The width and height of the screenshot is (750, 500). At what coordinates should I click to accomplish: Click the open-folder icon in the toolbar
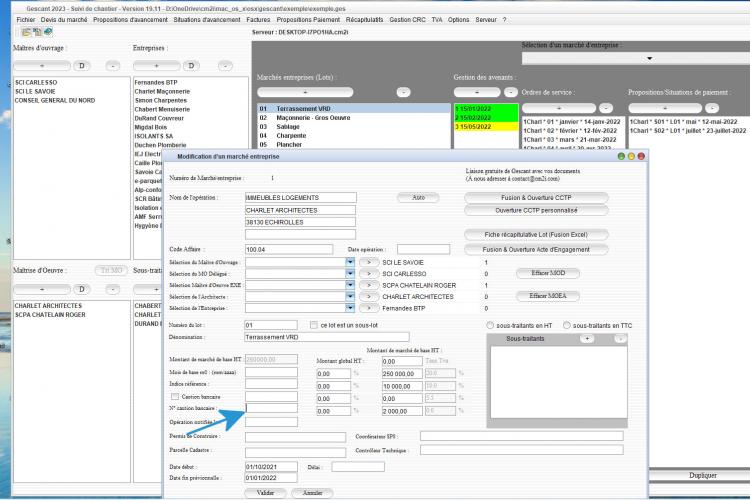pos(26,32)
